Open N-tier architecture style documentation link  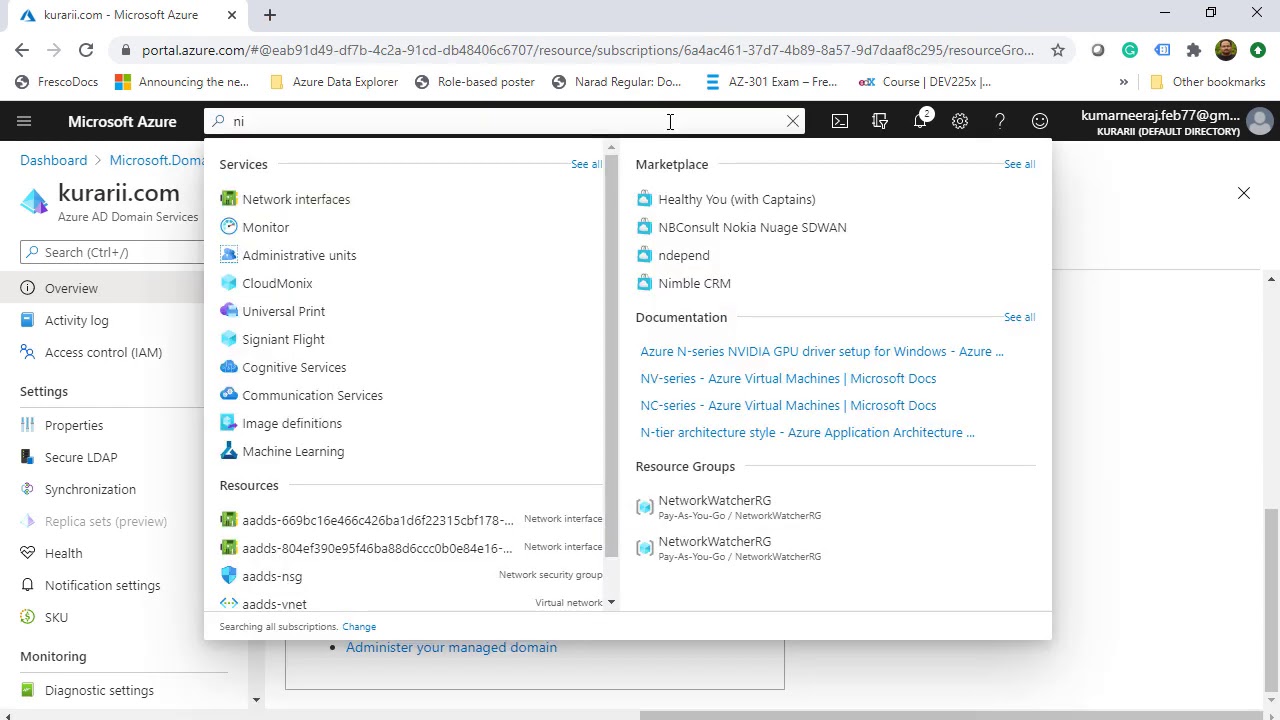(x=807, y=432)
